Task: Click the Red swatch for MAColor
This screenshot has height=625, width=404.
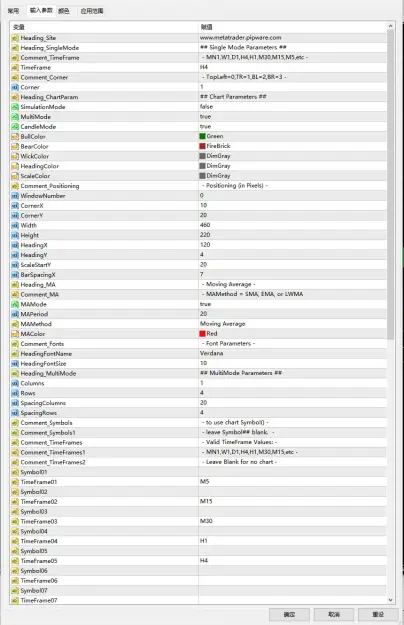Action: (x=202, y=334)
